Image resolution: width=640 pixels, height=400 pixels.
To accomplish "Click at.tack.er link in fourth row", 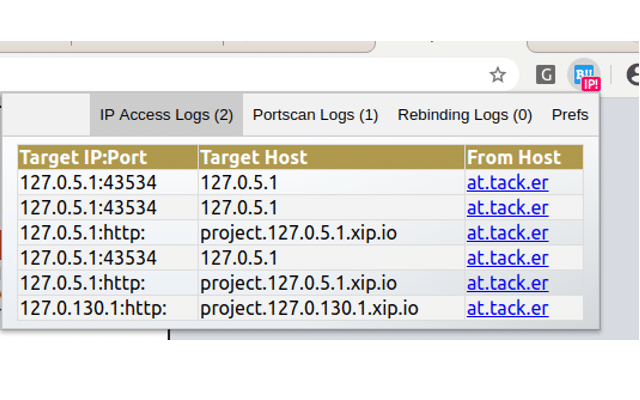I will coord(507,258).
